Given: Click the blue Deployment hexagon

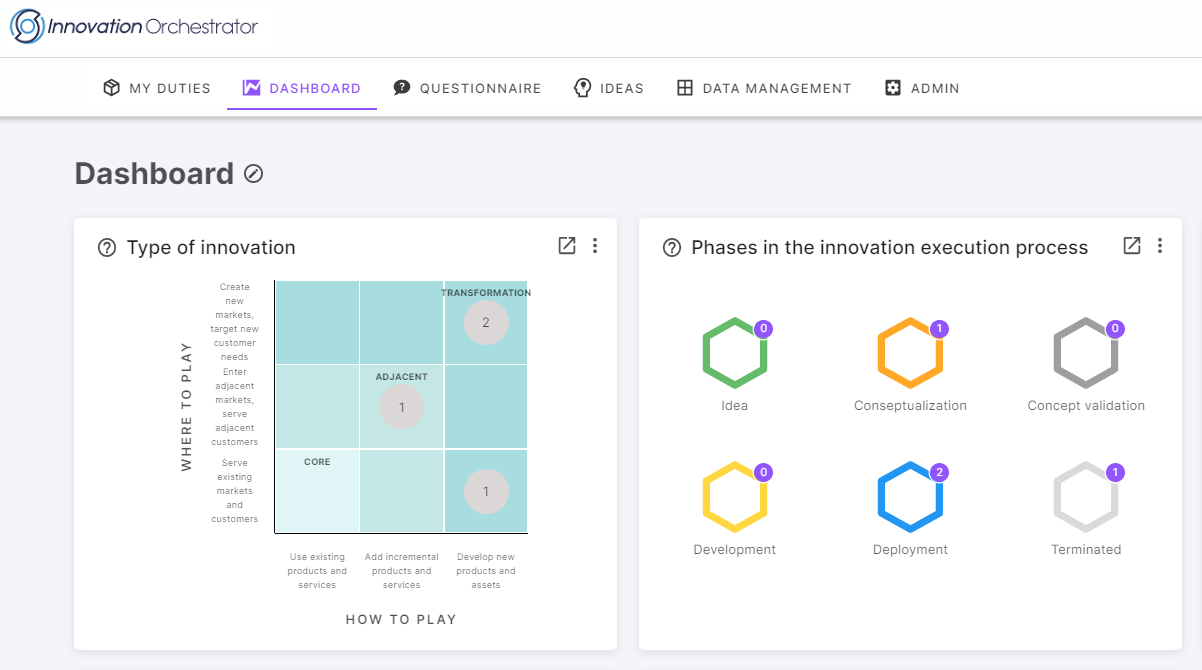Looking at the screenshot, I should pyautogui.click(x=910, y=497).
